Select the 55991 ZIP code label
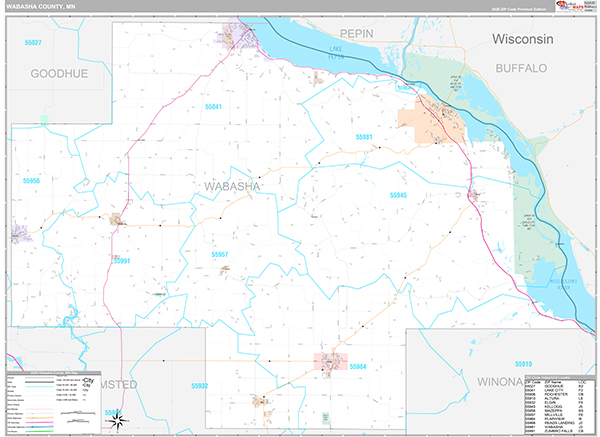 tap(122, 261)
